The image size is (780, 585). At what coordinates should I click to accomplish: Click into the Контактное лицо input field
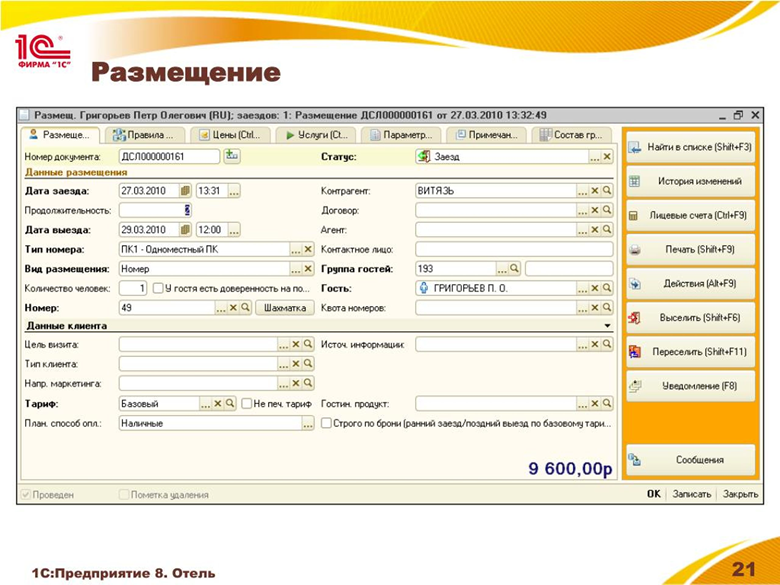513,249
